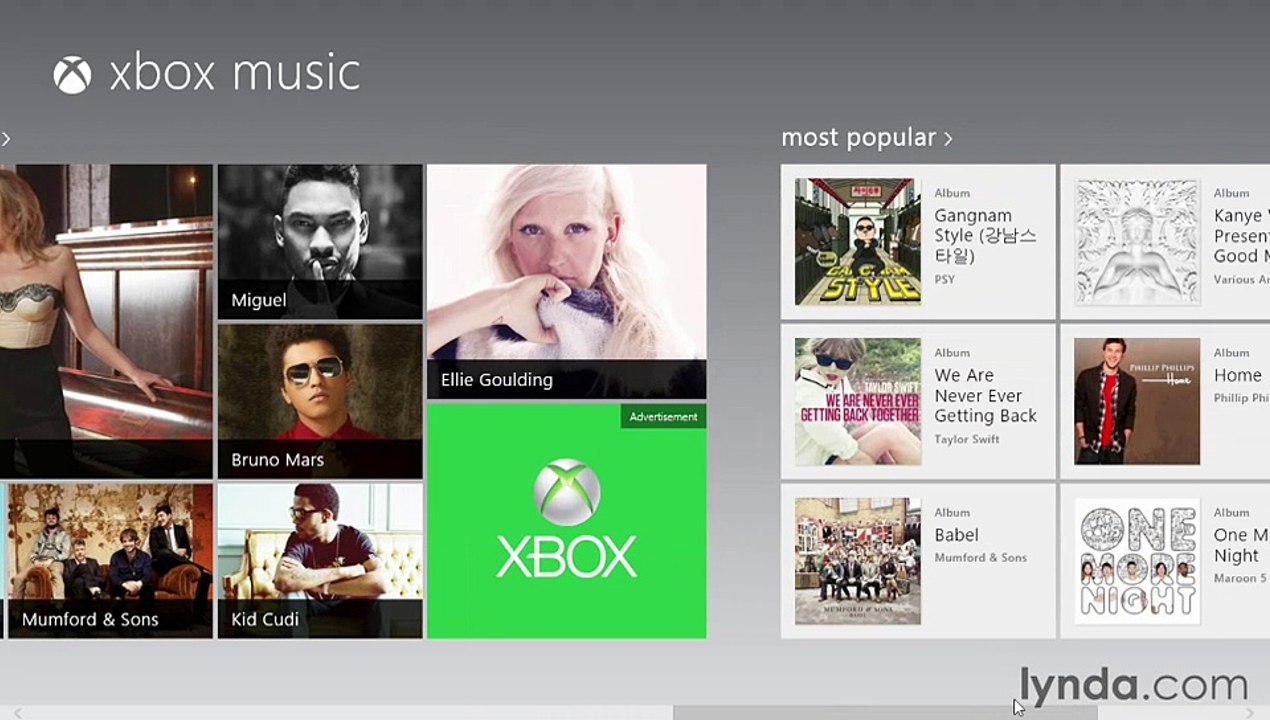Screen dimensions: 1270x720
Task: Click the Gangnam Style album title text
Action: pyautogui.click(x=985, y=236)
